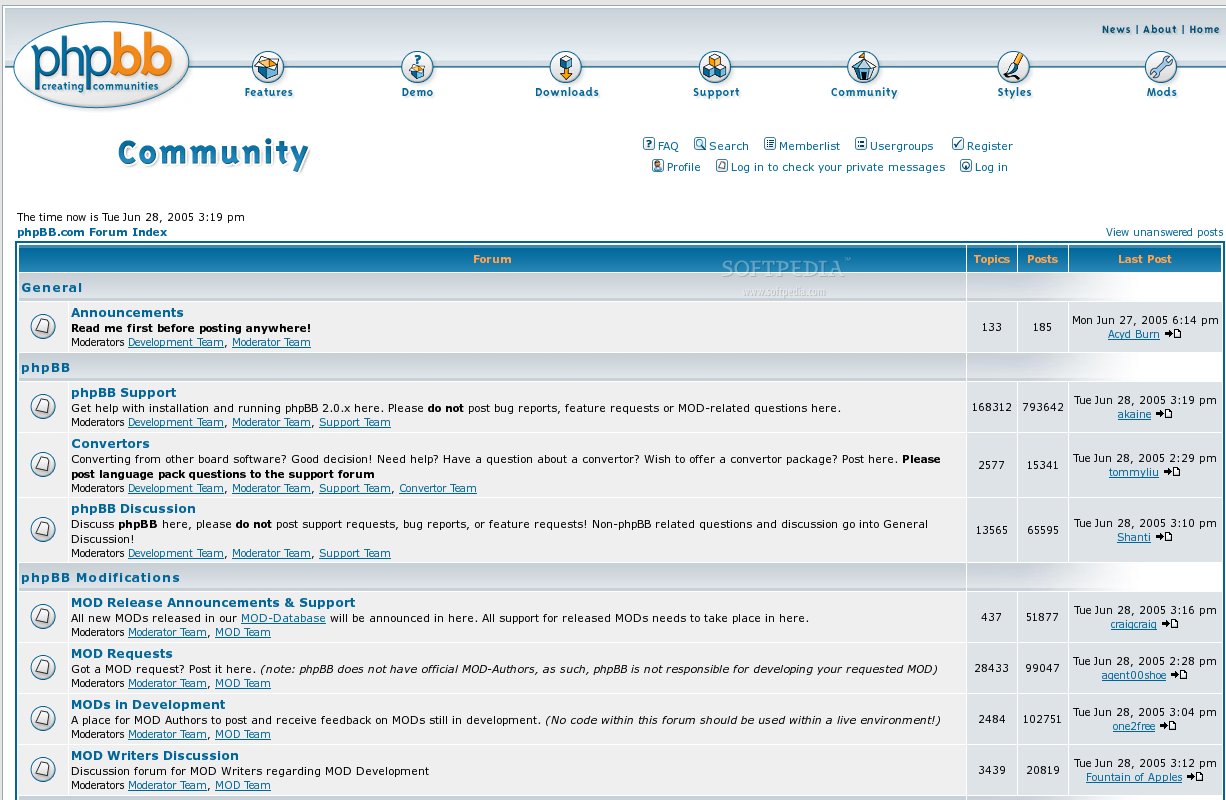View latest post icon next to tommyliu
This screenshot has height=800, width=1226.
pyautogui.click(x=1172, y=472)
